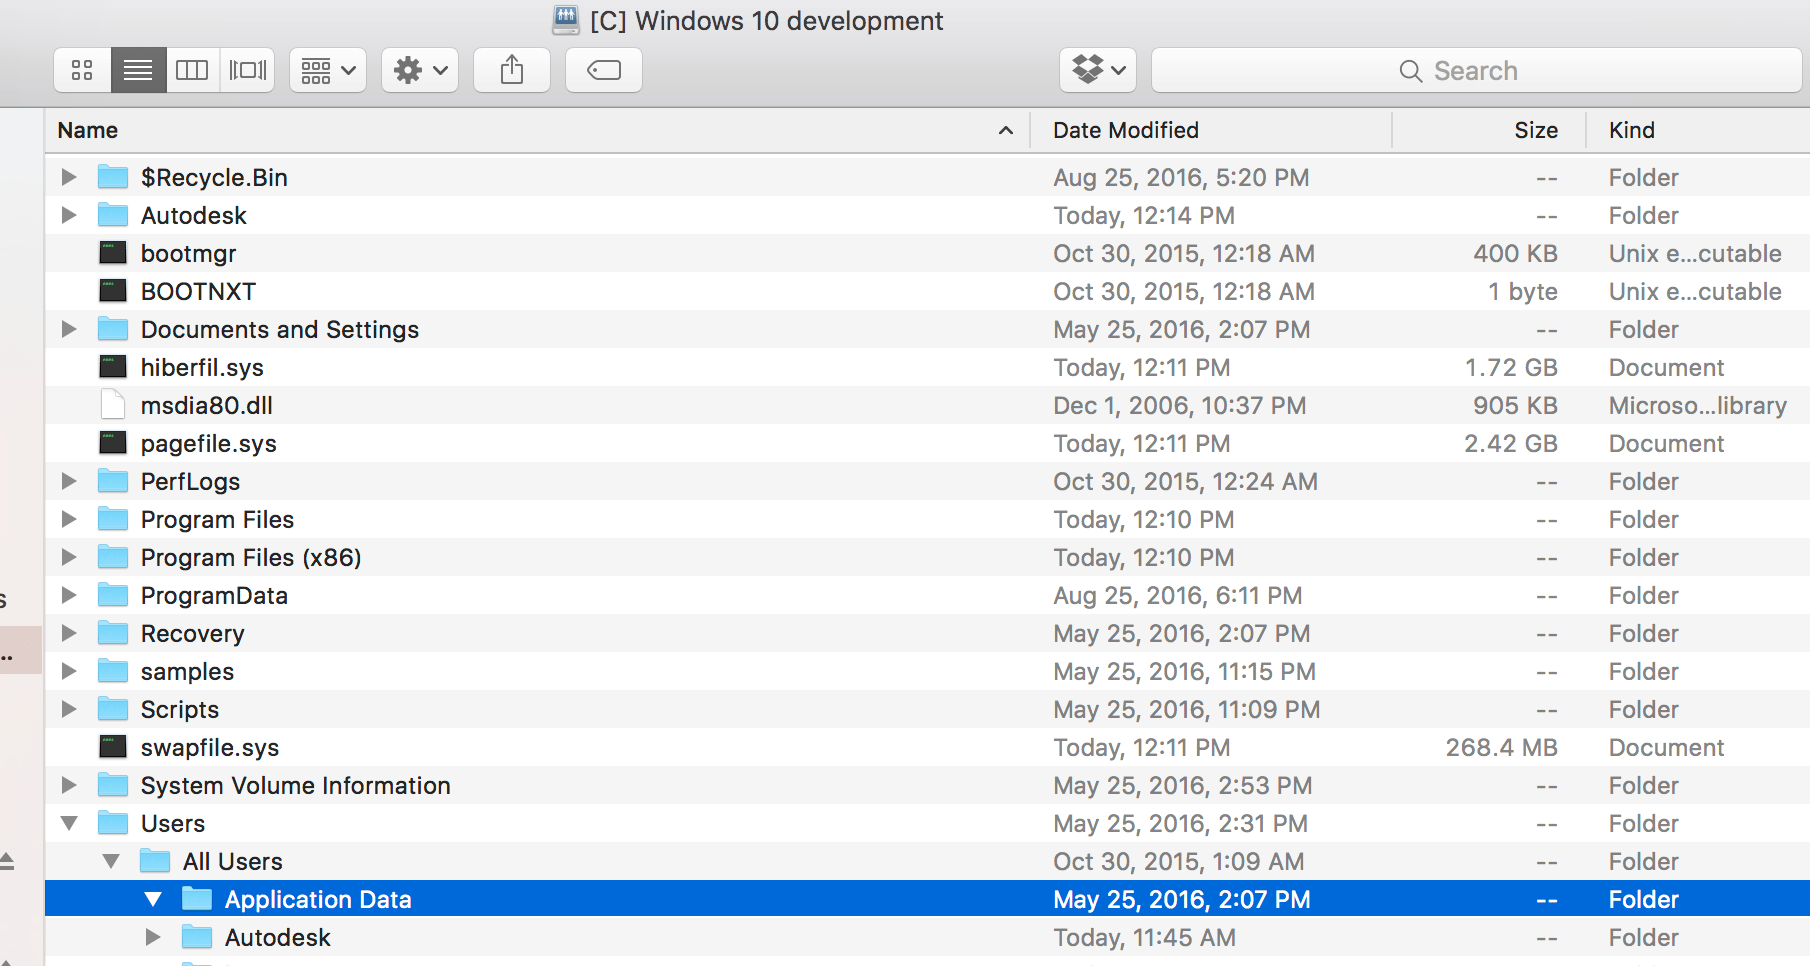The image size is (1810, 966).
Task: Switch to list view in the toolbar
Action: 138,70
